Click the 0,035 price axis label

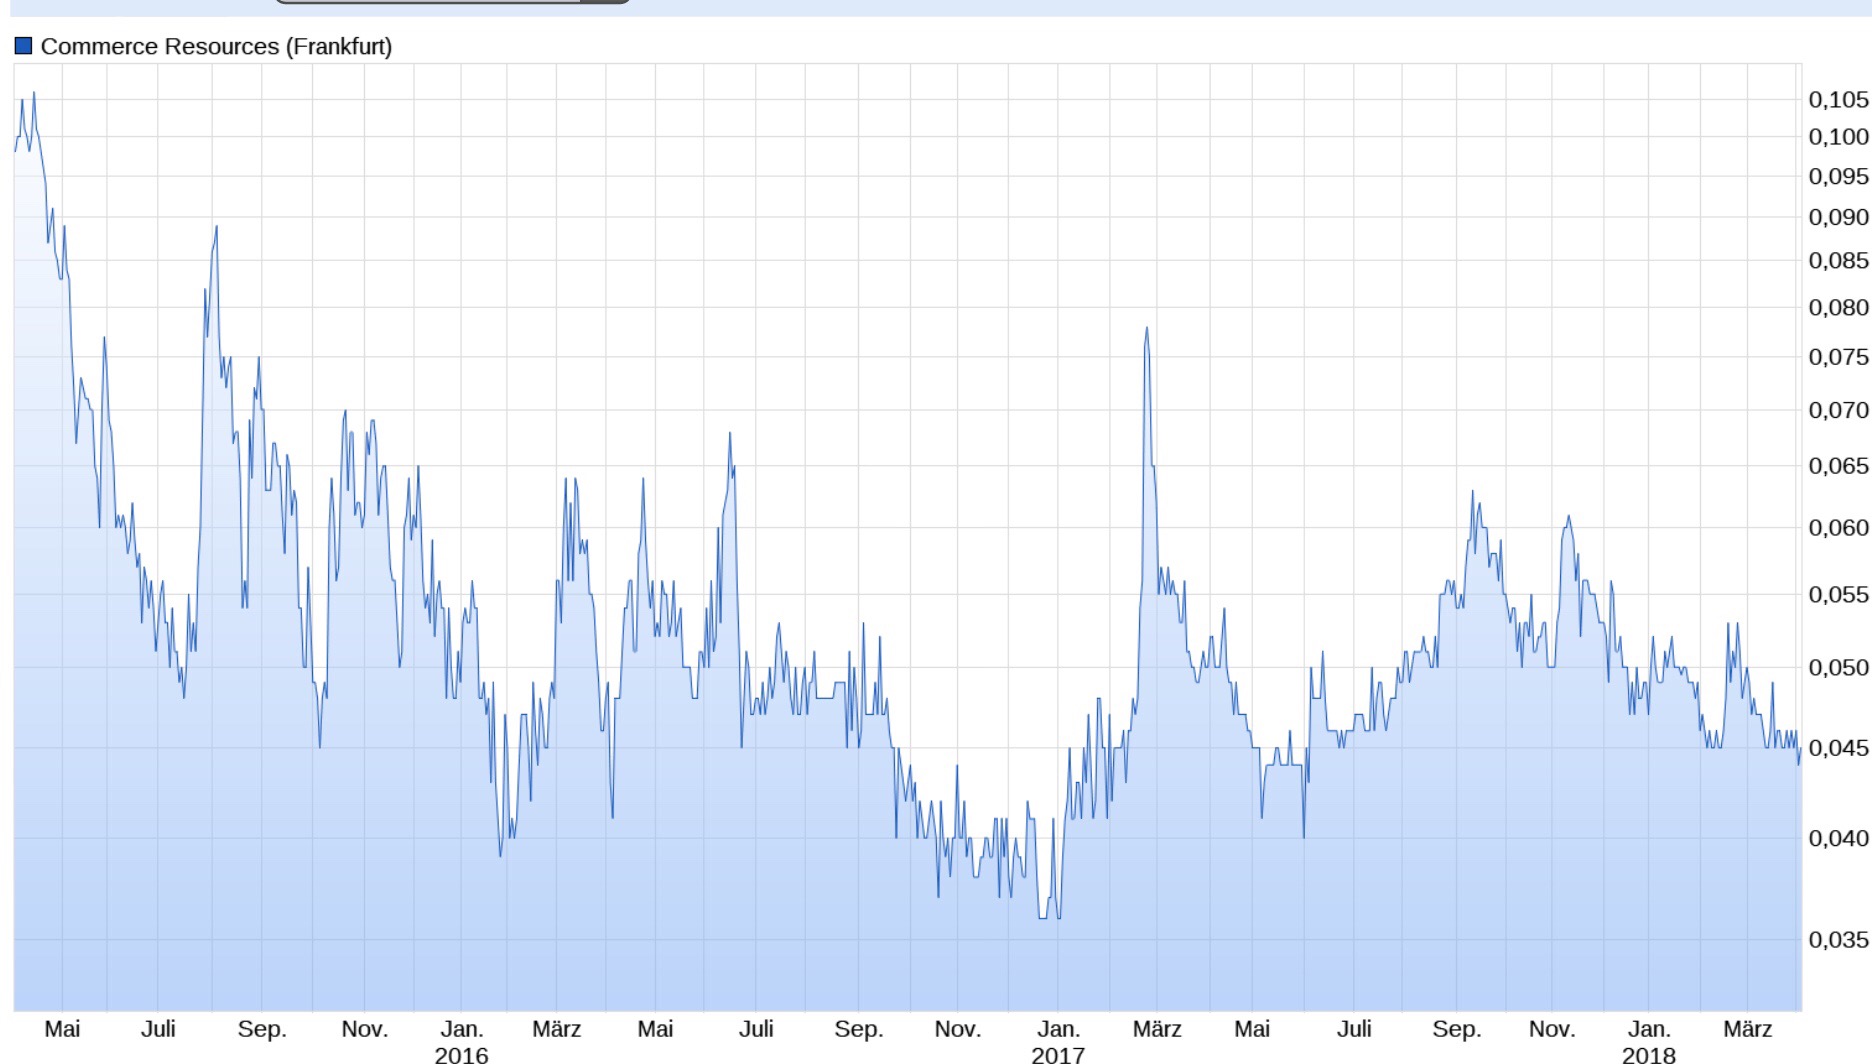[1837, 939]
